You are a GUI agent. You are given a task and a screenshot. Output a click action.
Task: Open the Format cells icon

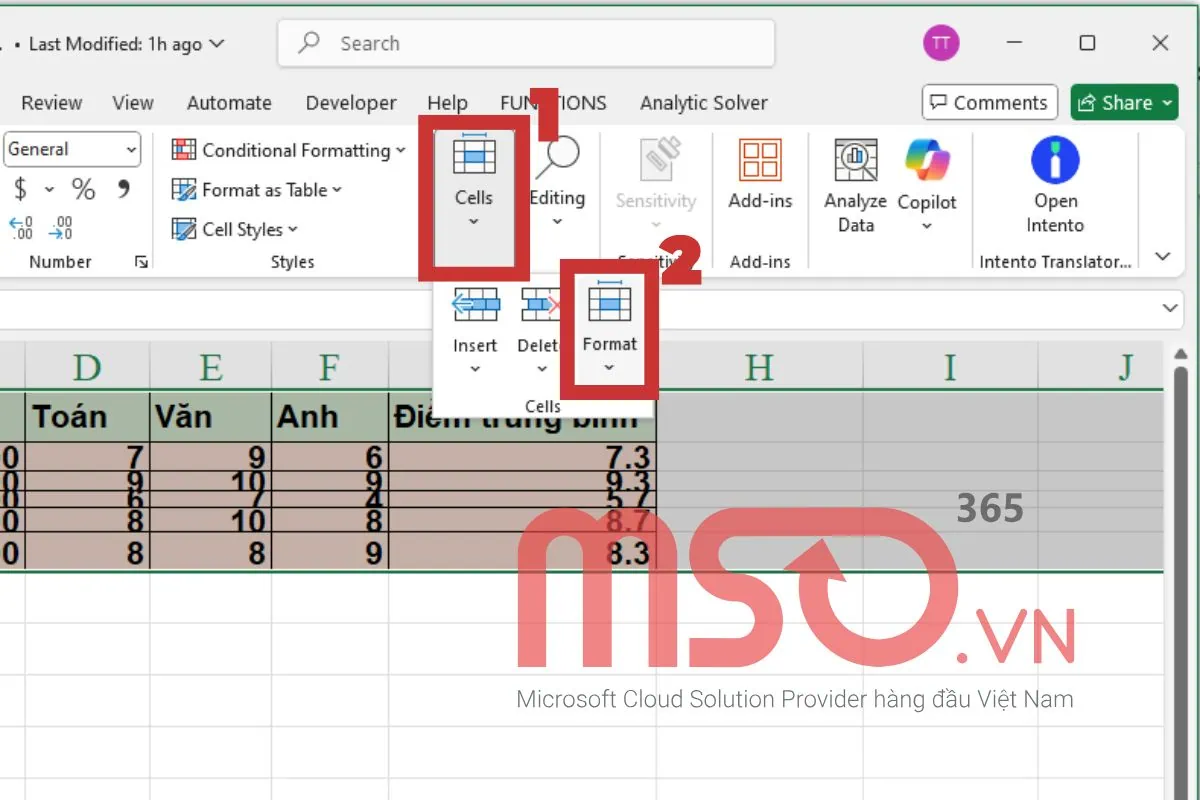609,305
